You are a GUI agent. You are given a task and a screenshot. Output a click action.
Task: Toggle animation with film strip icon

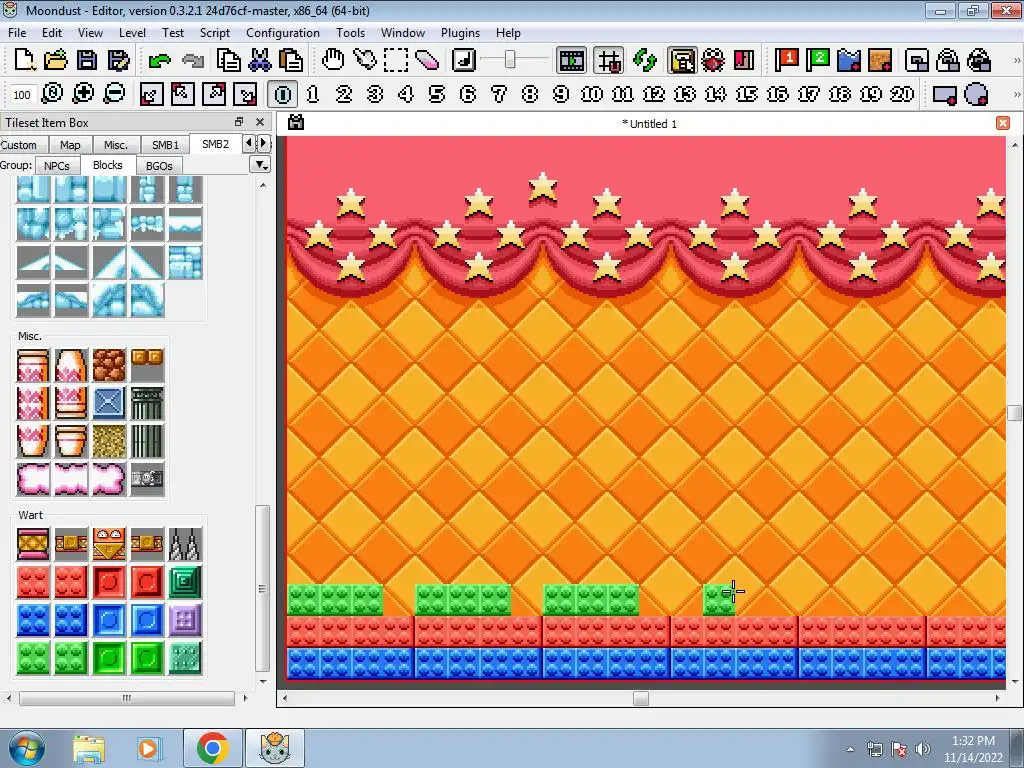pos(571,60)
